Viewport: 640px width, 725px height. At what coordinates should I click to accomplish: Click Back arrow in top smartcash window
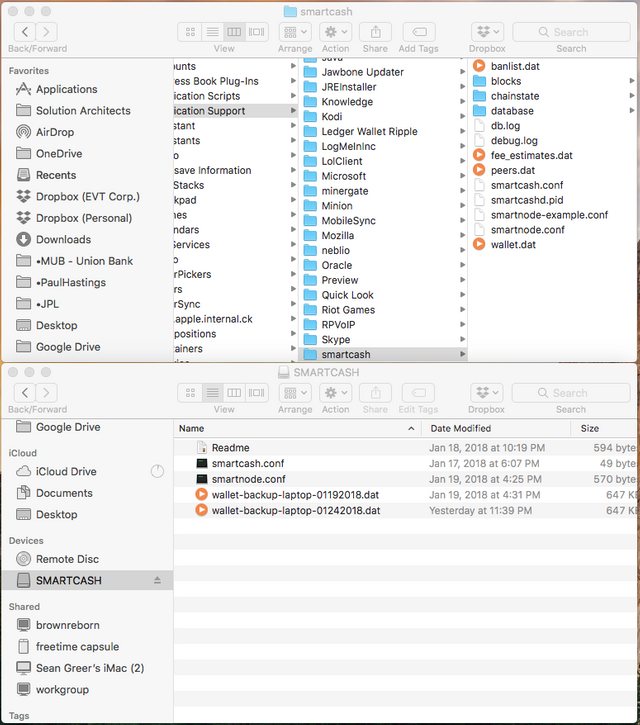pos(25,32)
